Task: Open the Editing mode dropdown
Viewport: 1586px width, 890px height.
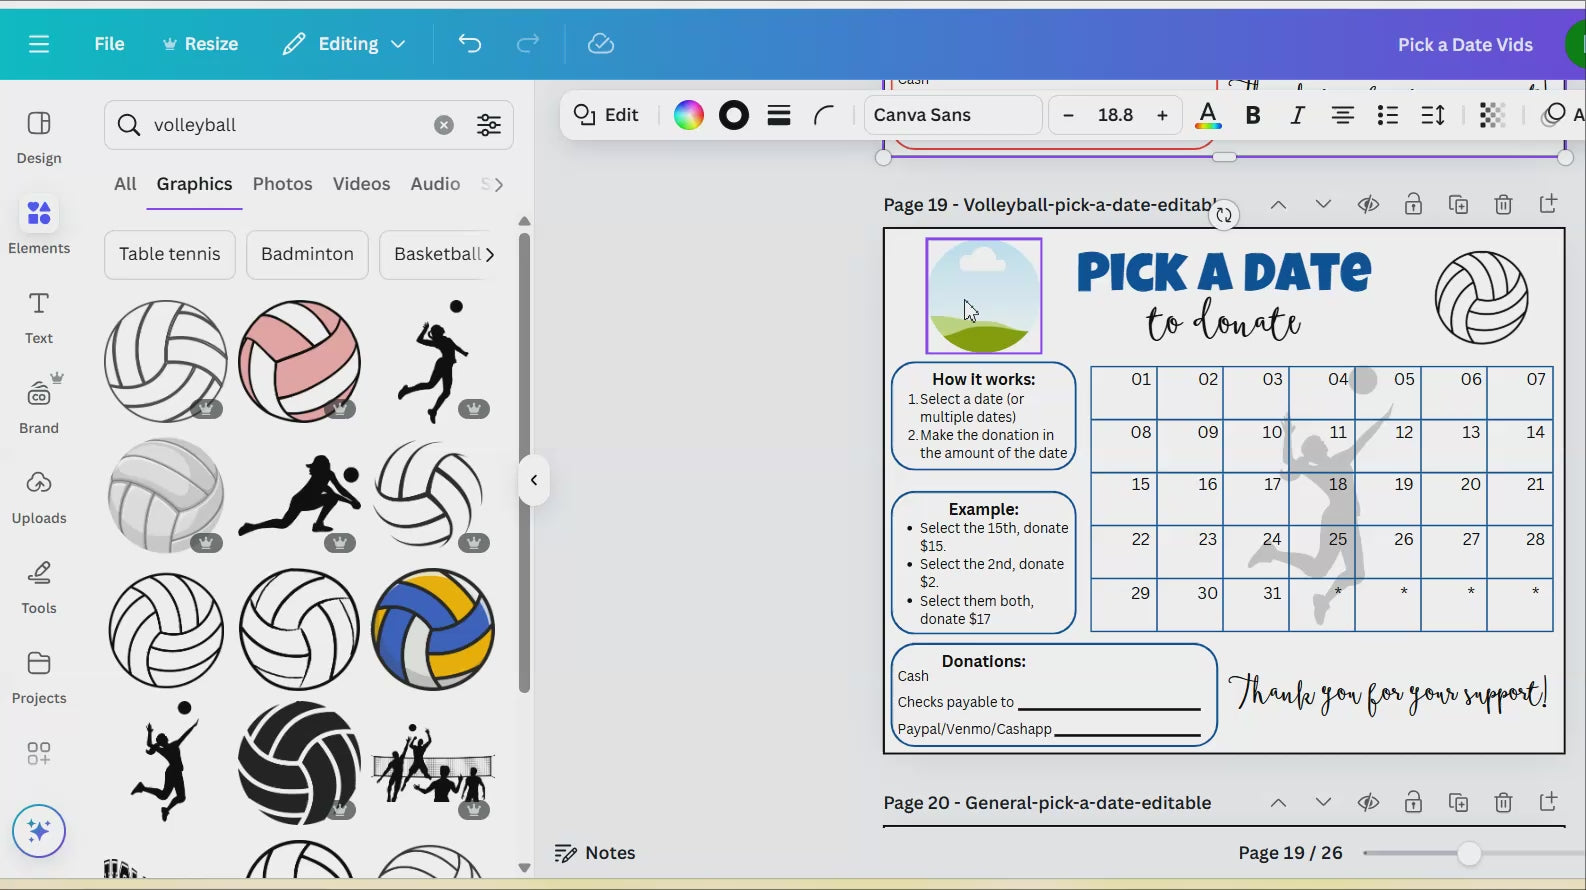Action: [344, 44]
